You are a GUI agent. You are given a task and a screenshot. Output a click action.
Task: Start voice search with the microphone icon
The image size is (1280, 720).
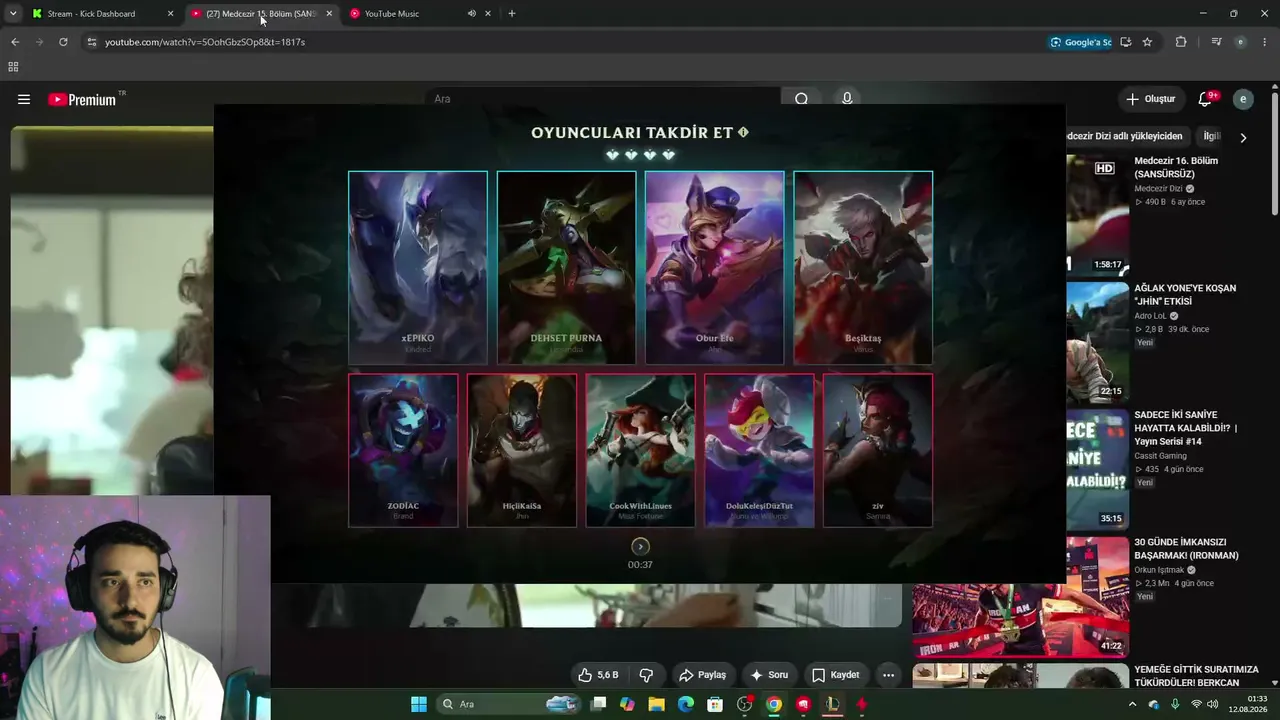click(847, 99)
